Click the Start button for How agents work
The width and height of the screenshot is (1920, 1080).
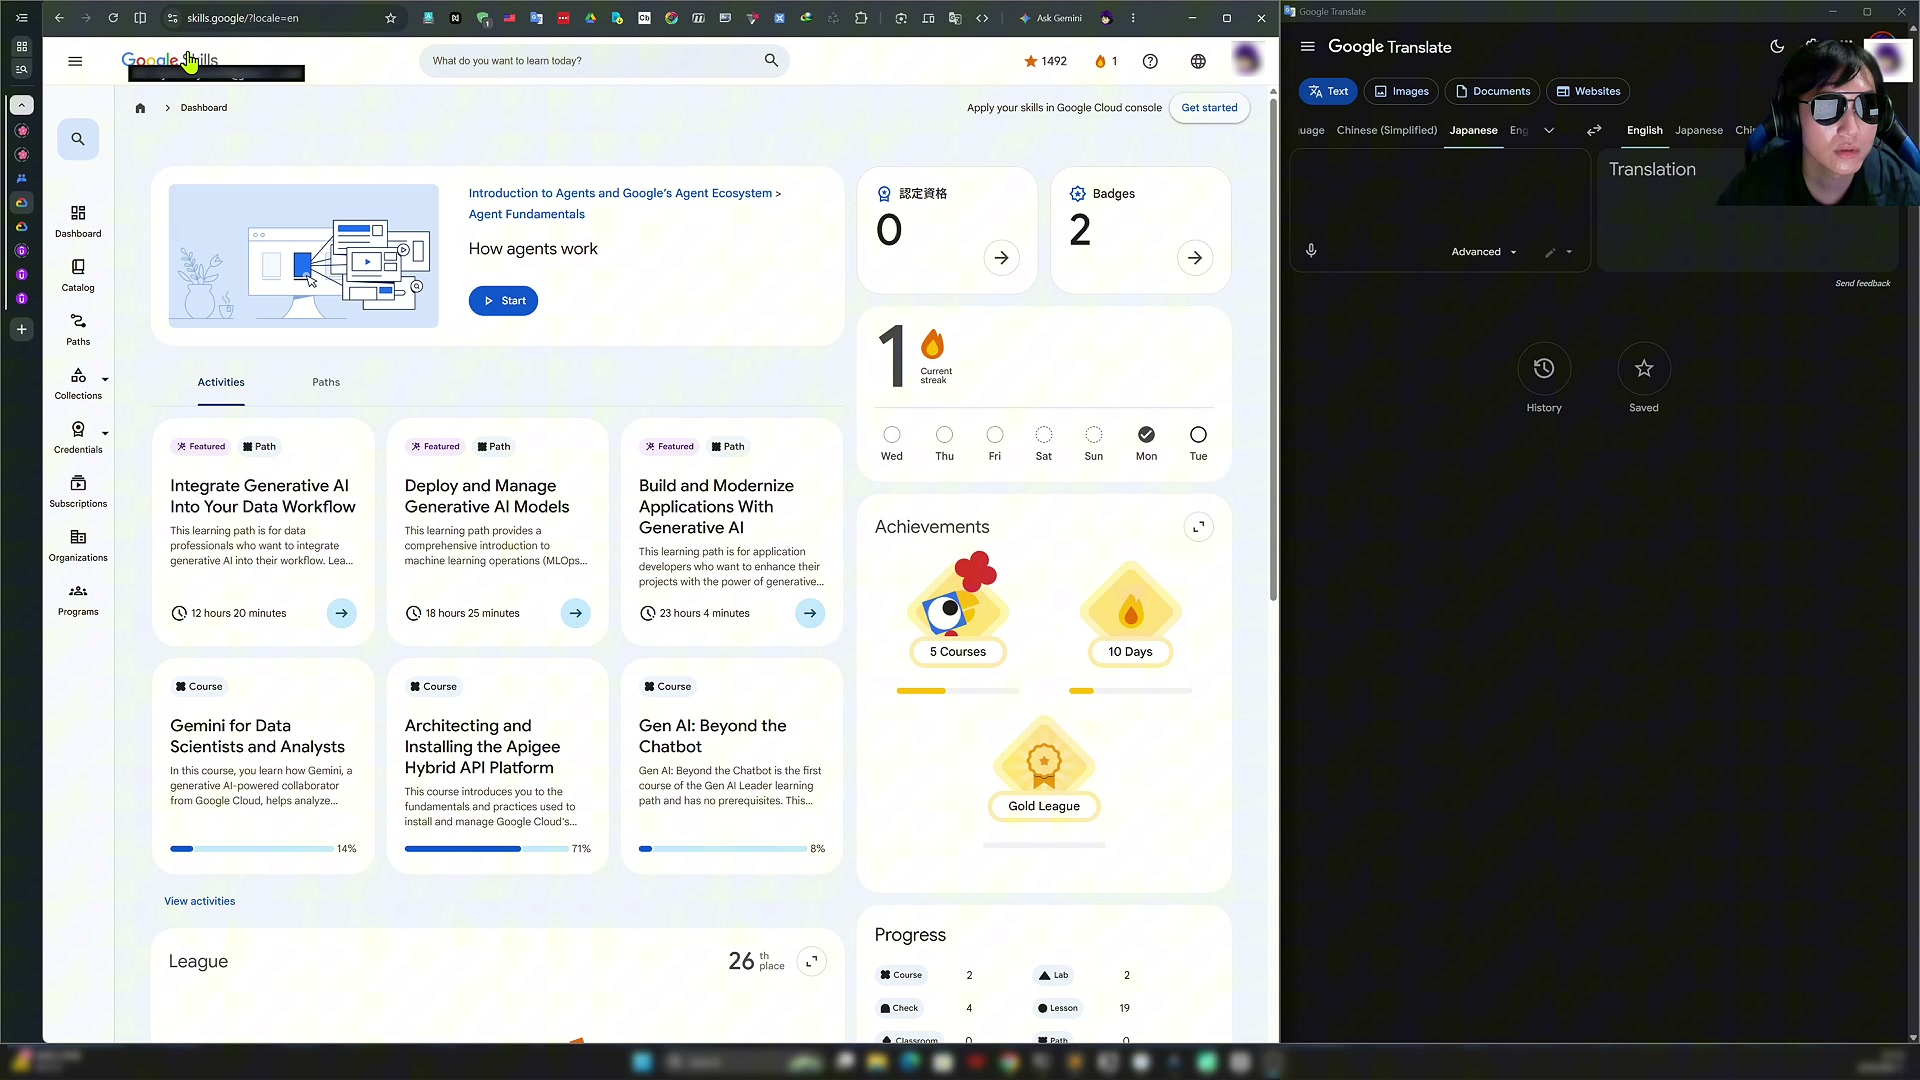pos(503,301)
